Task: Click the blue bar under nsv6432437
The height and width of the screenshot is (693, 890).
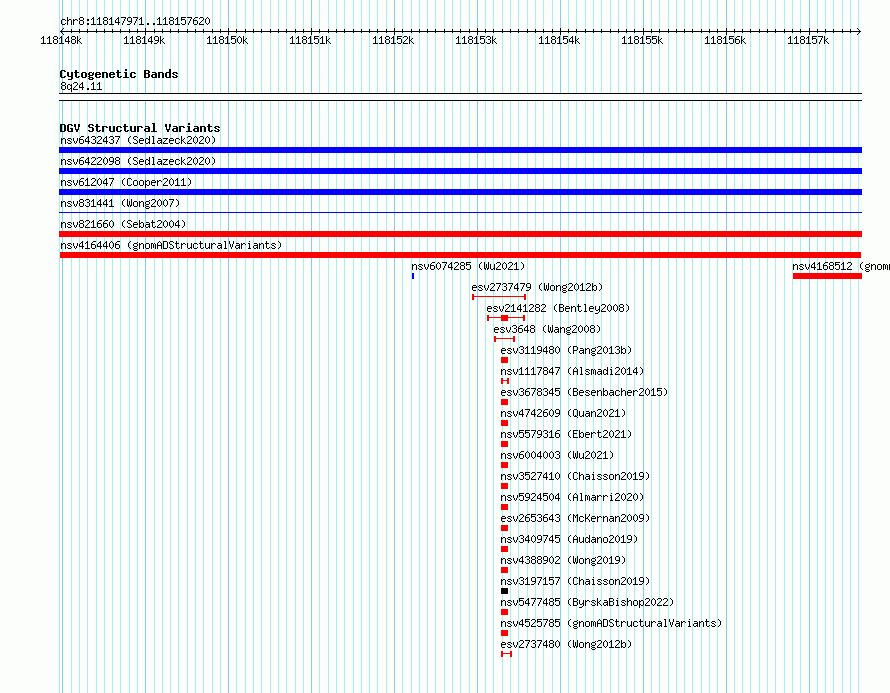Action: (460, 150)
